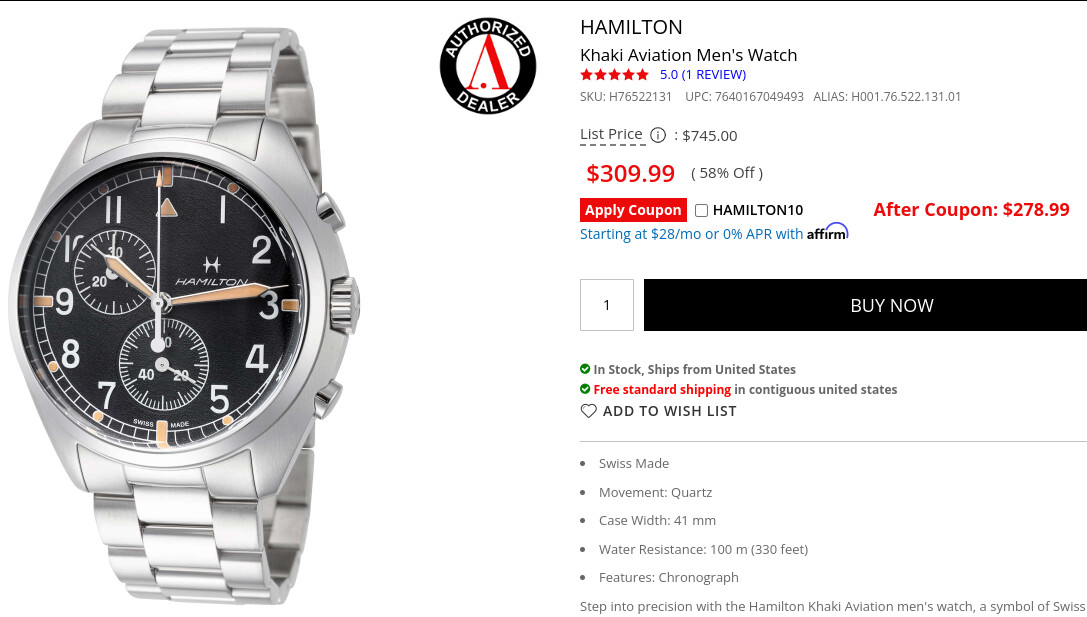
Task: Click the free shipping green checkmark icon
Action: (x=585, y=389)
